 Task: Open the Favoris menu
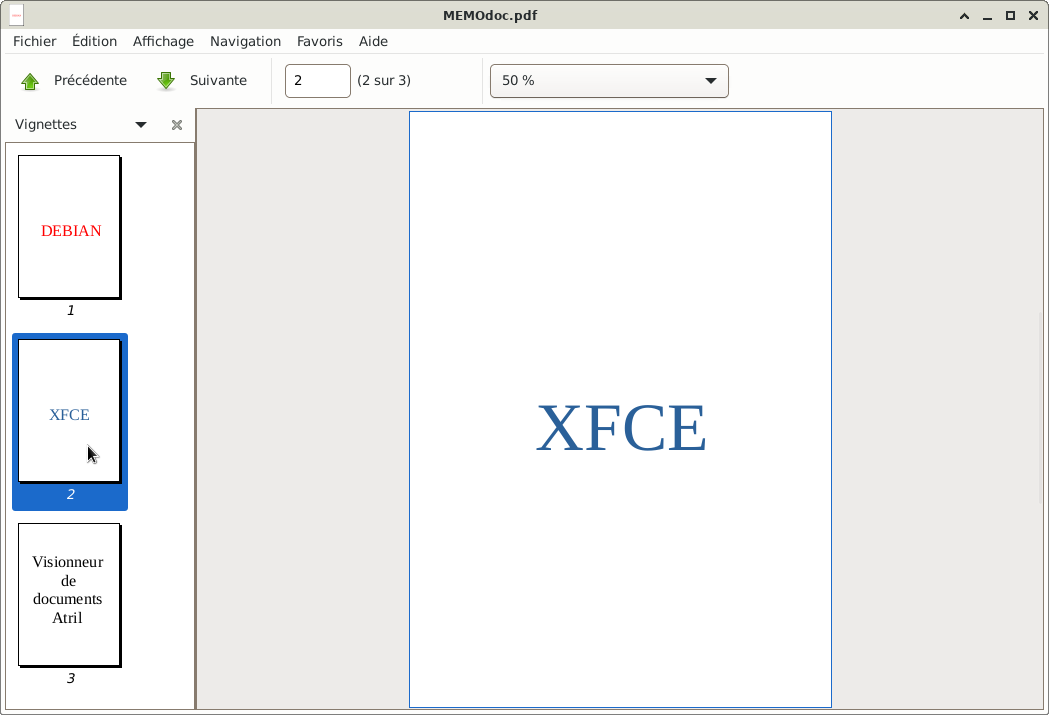pos(320,41)
